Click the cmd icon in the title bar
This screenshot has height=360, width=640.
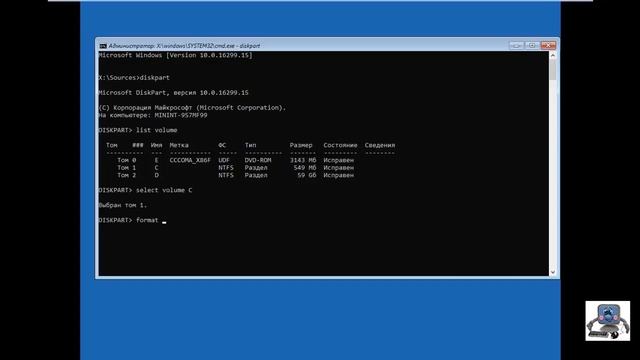click(x=103, y=46)
